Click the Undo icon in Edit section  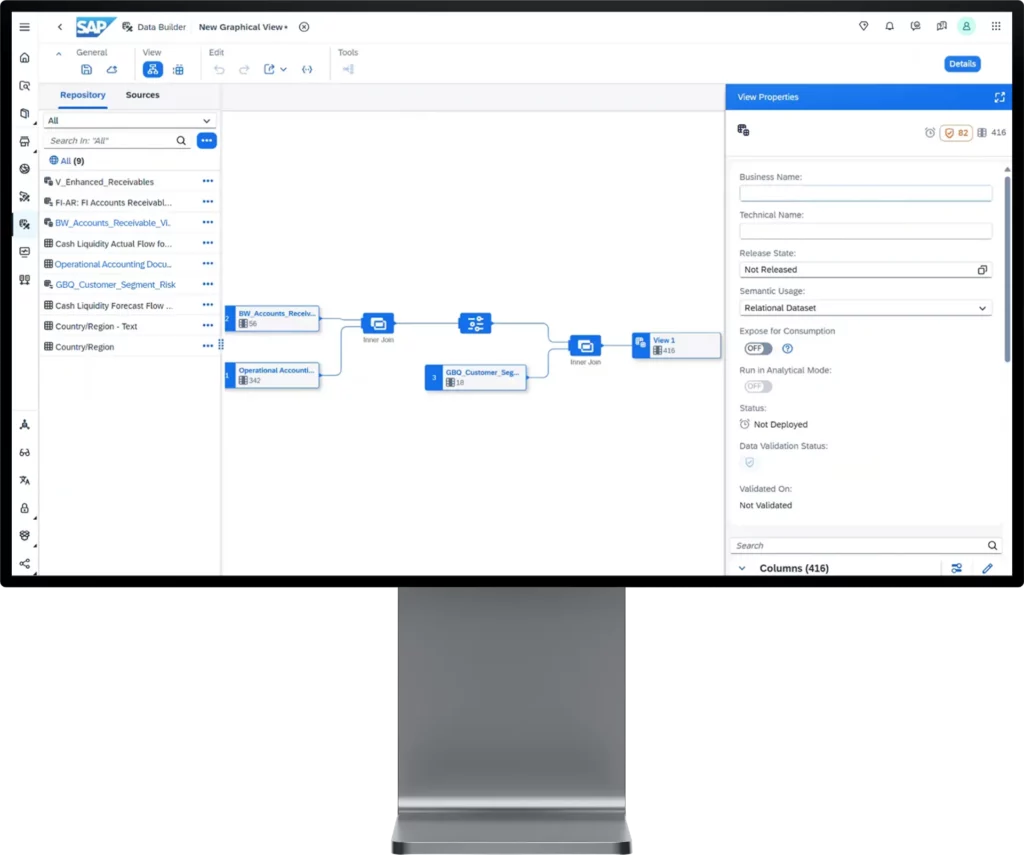pos(219,69)
